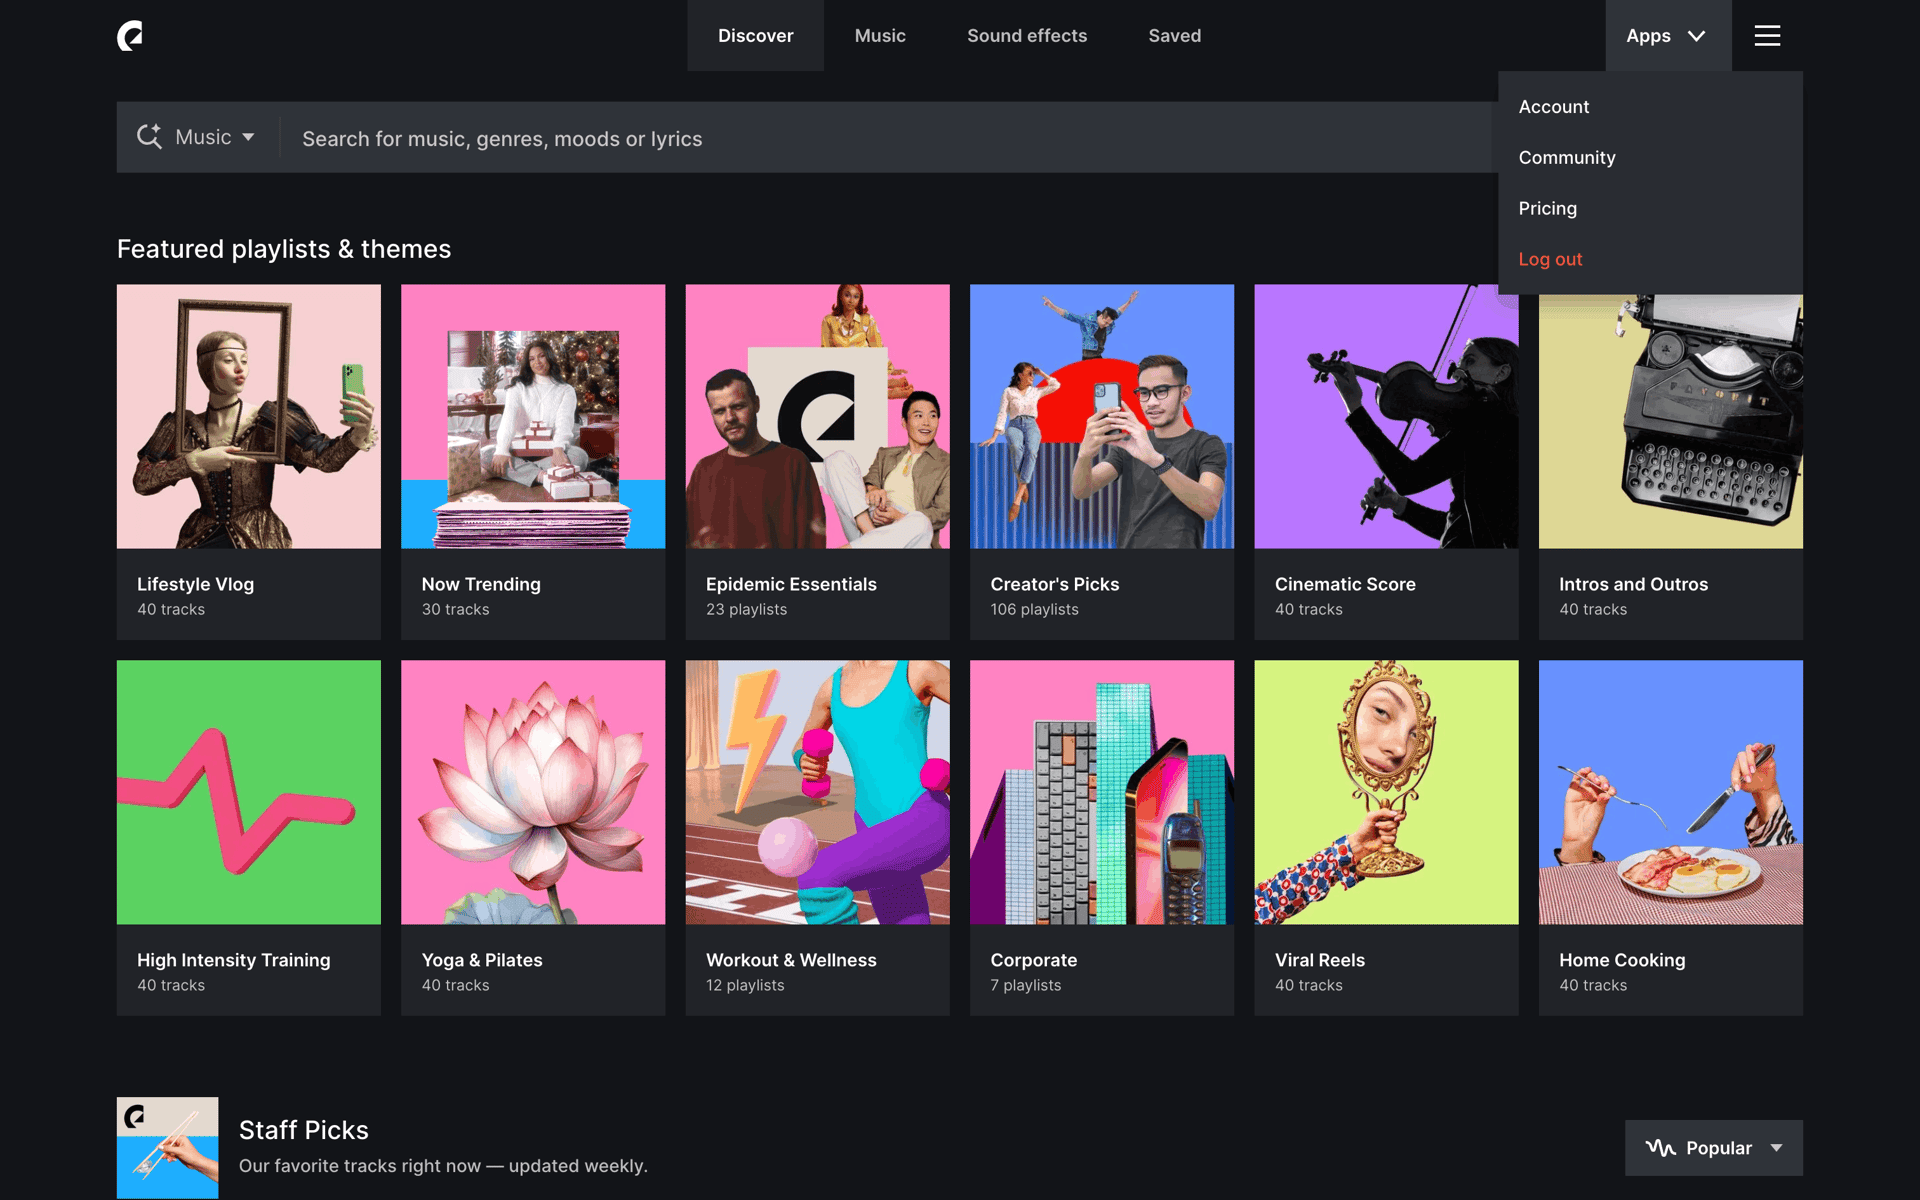Open the Yoga & Pilates lotus thumbnail
Screen dimensions: 1920x1200
pos(533,792)
